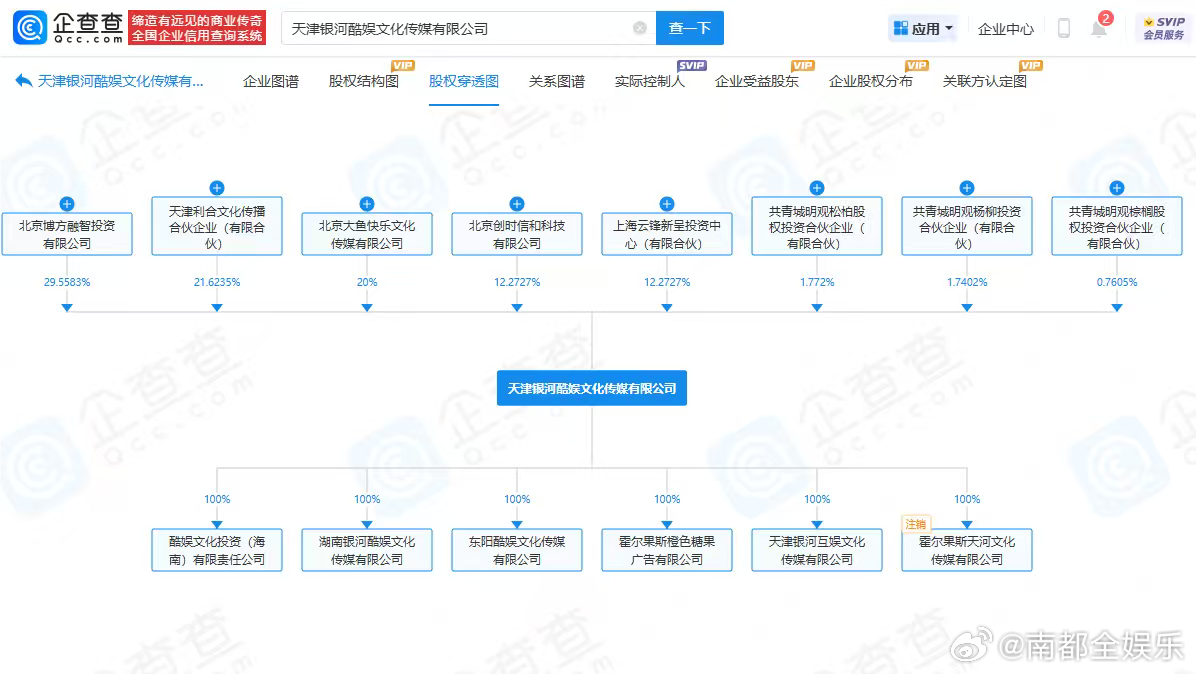
Task: Click the company name breadcrumb link
Action: pos(121,81)
